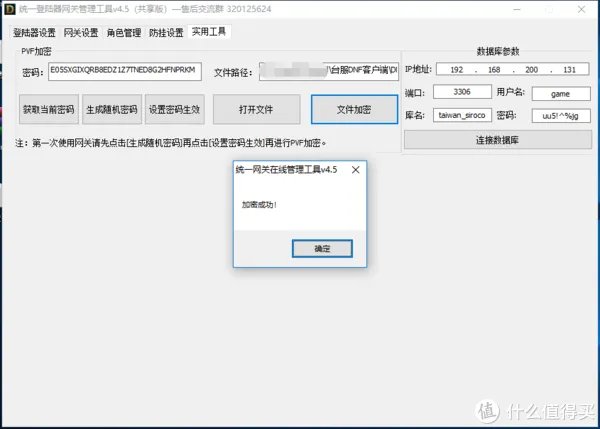The height and width of the screenshot is (429, 600).
Task: Click the 连接数据库 button
Action: click(497, 140)
